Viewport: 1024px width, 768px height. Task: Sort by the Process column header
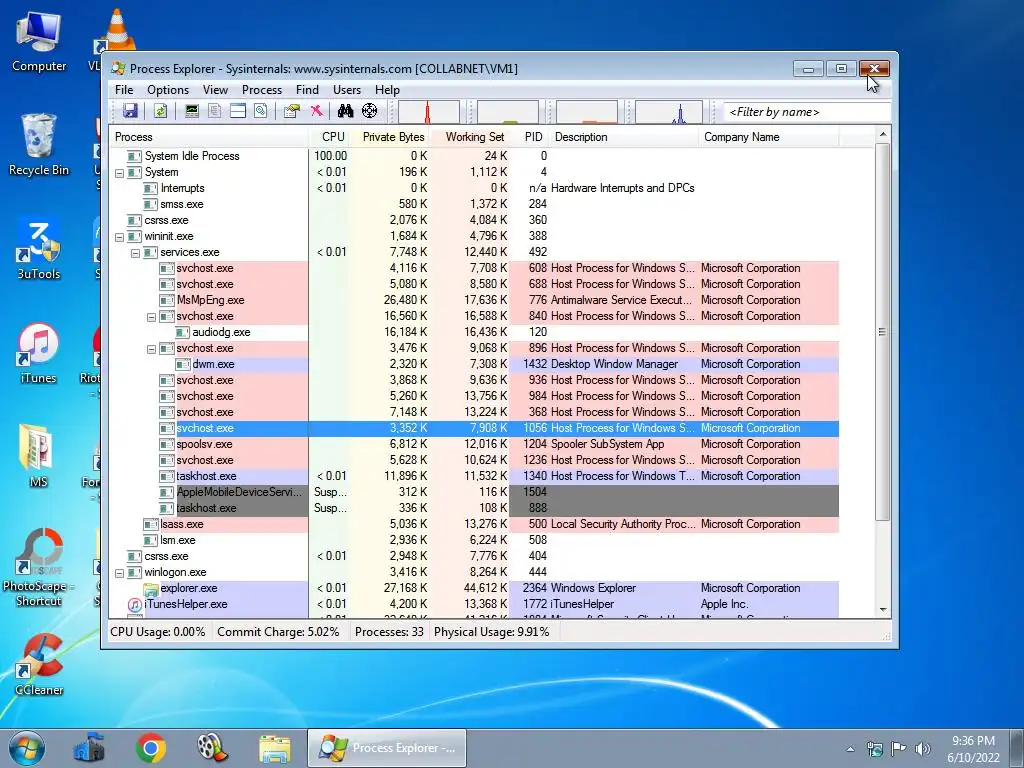(208, 137)
